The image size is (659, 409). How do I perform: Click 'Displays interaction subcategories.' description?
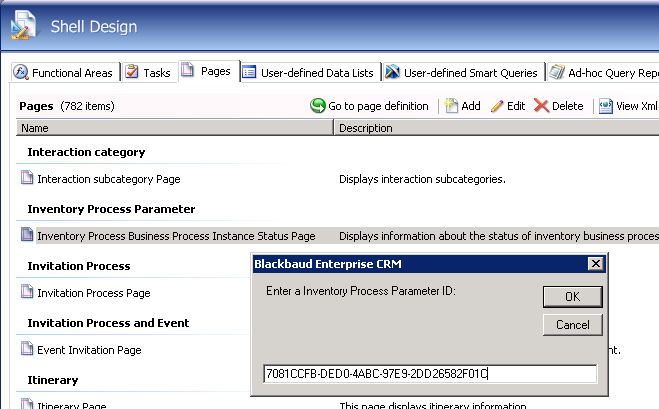[x=422, y=179]
